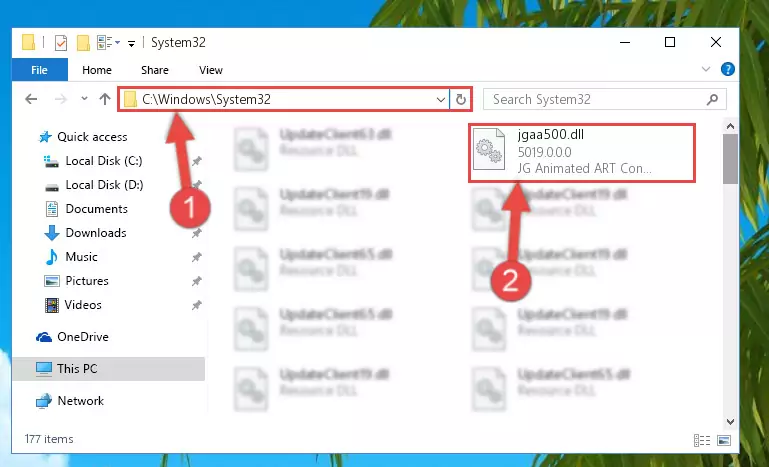Open Videos in the sidebar
This screenshot has width=769, height=467.
click(x=83, y=305)
